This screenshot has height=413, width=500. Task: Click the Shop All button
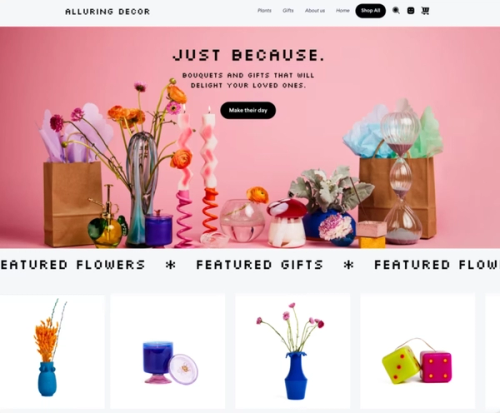370,11
